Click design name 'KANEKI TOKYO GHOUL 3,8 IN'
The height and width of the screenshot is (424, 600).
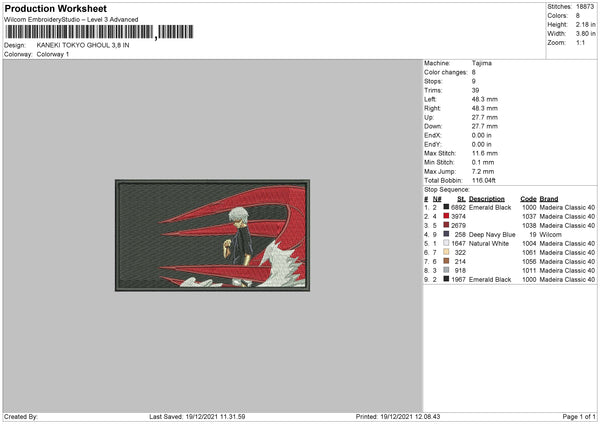[83, 45]
